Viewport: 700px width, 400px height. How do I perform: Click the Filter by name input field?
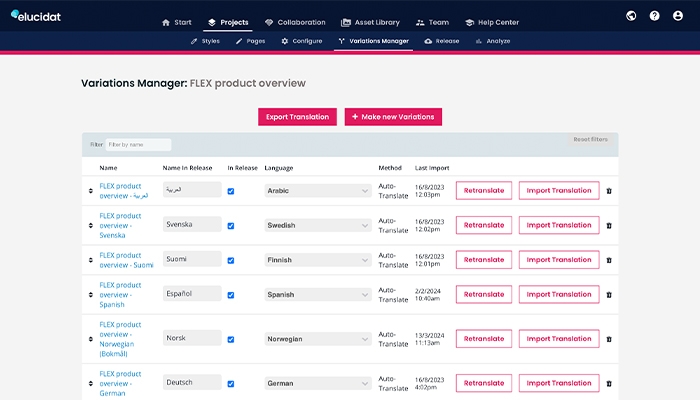pos(138,145)
